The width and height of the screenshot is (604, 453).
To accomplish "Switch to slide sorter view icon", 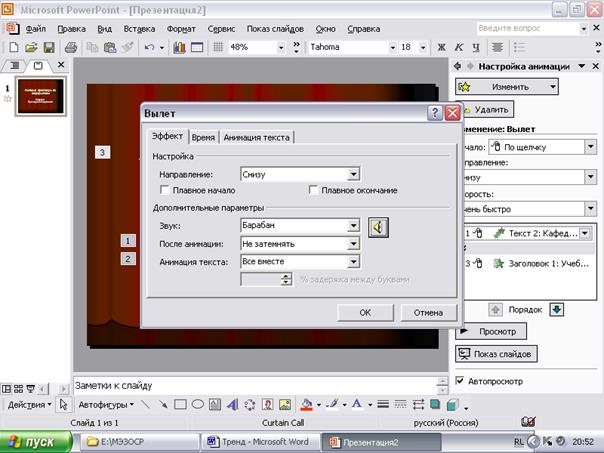I will point(18,389).
